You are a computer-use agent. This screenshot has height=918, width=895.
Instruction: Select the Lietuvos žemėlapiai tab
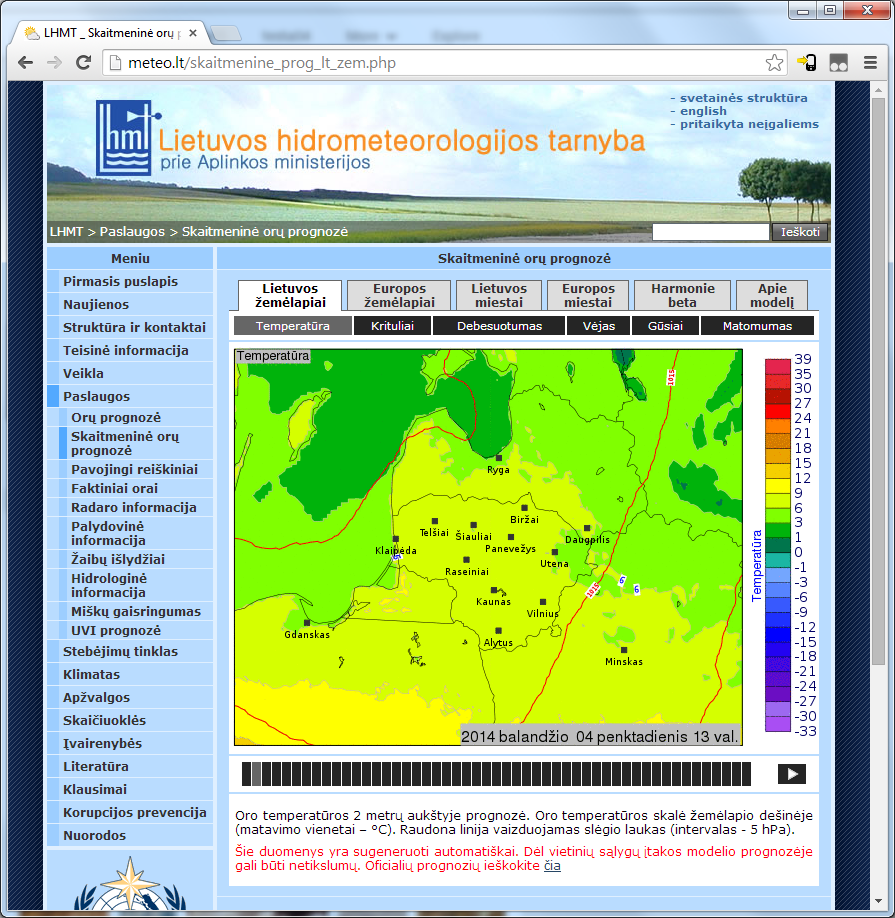(290, 295)
